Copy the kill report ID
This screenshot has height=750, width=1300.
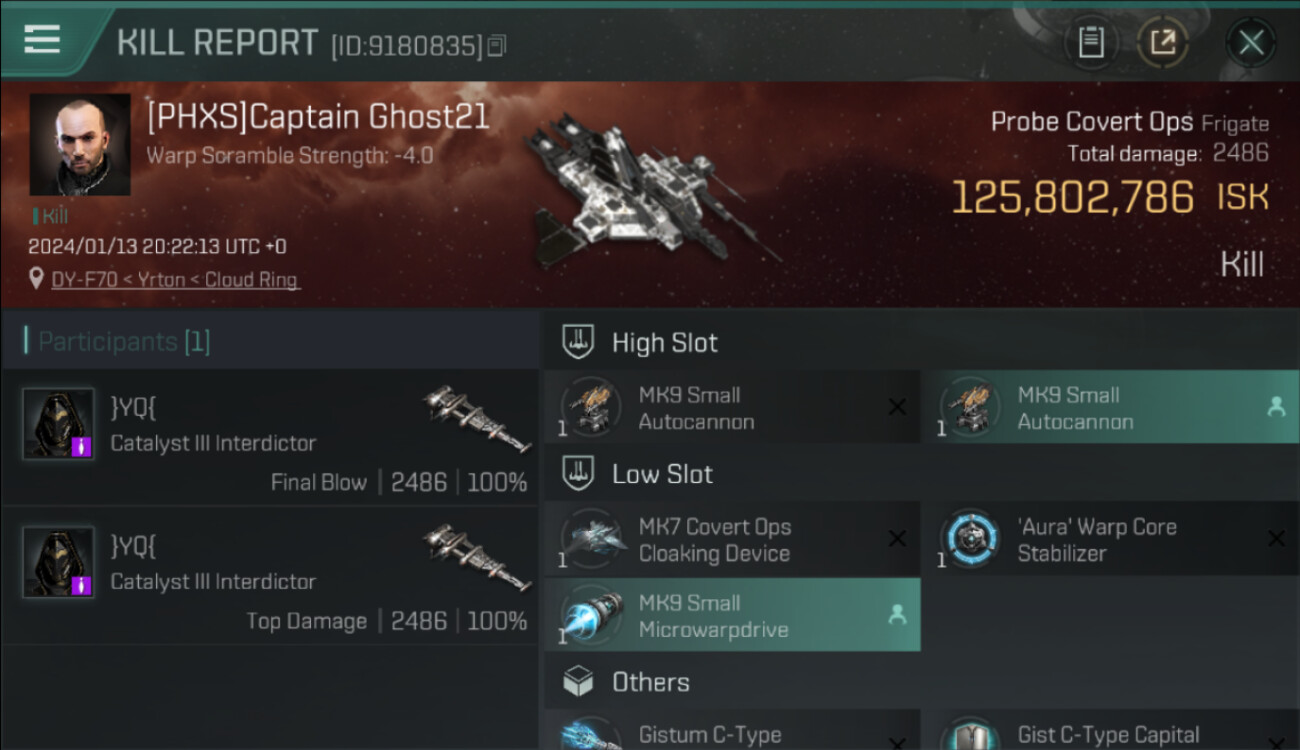point(497,45)
